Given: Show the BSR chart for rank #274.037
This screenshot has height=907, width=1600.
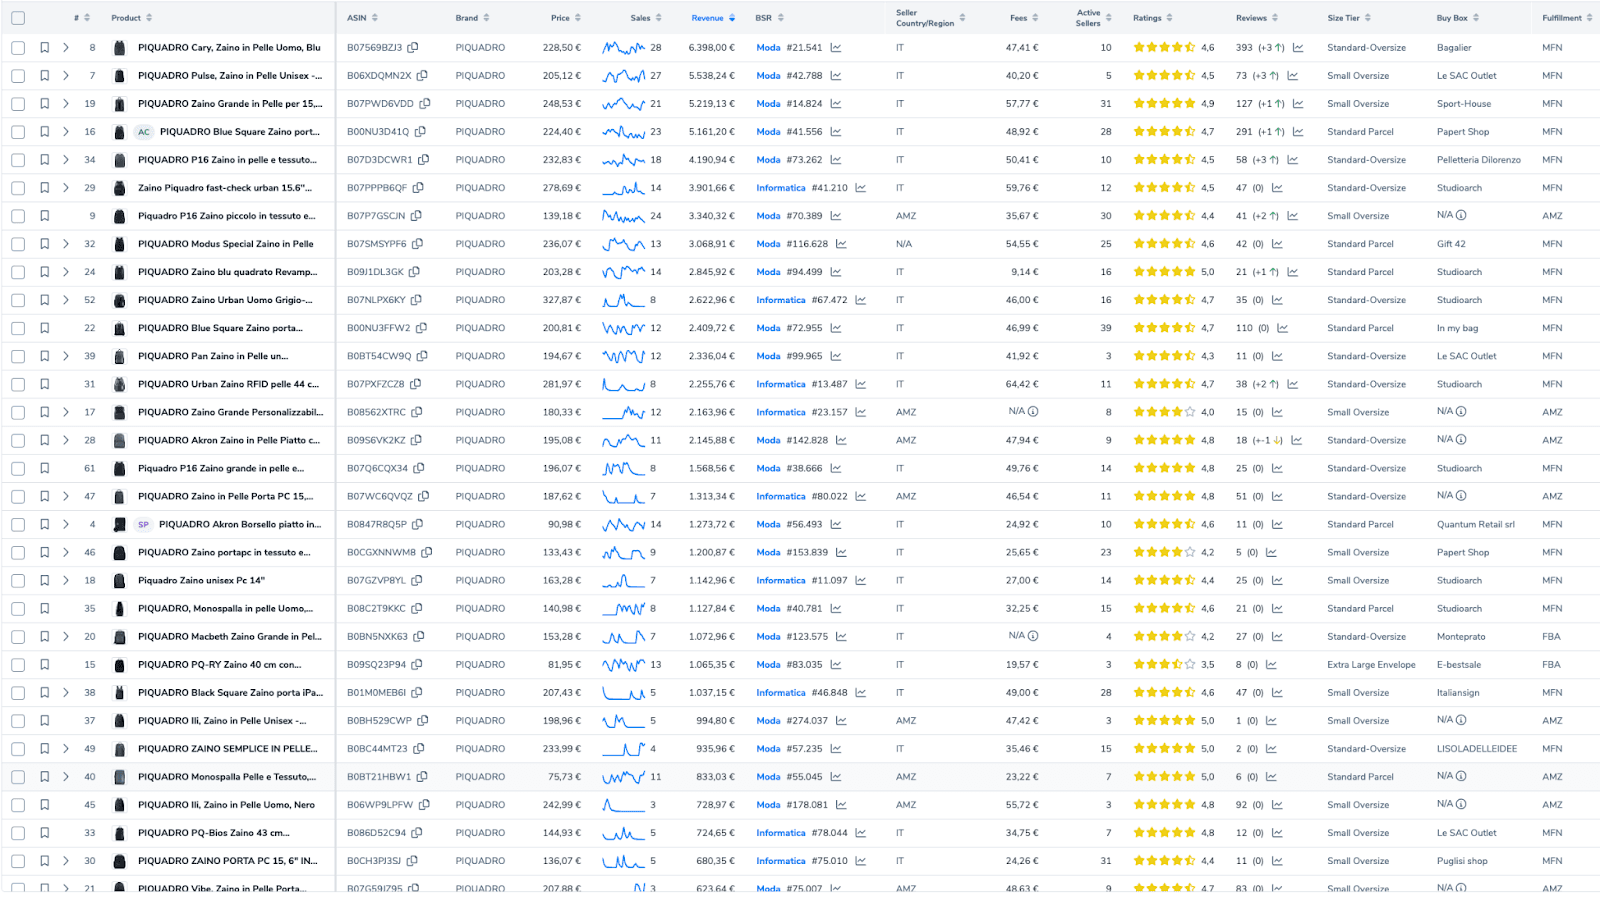Looking at the screenshot, I should (x=841, y=720).
